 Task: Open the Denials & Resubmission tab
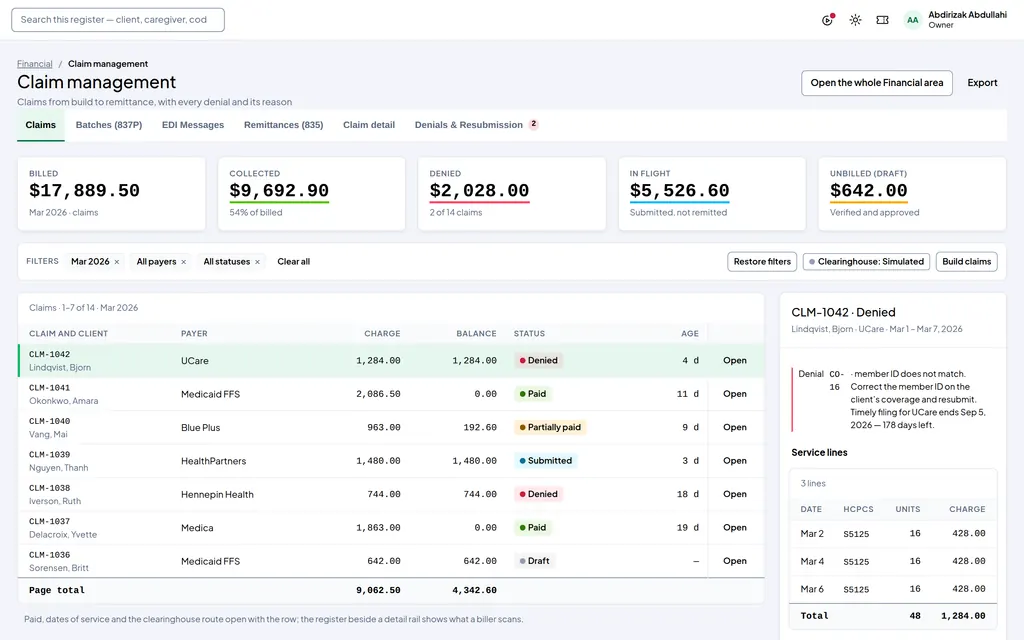coord(476,125)
